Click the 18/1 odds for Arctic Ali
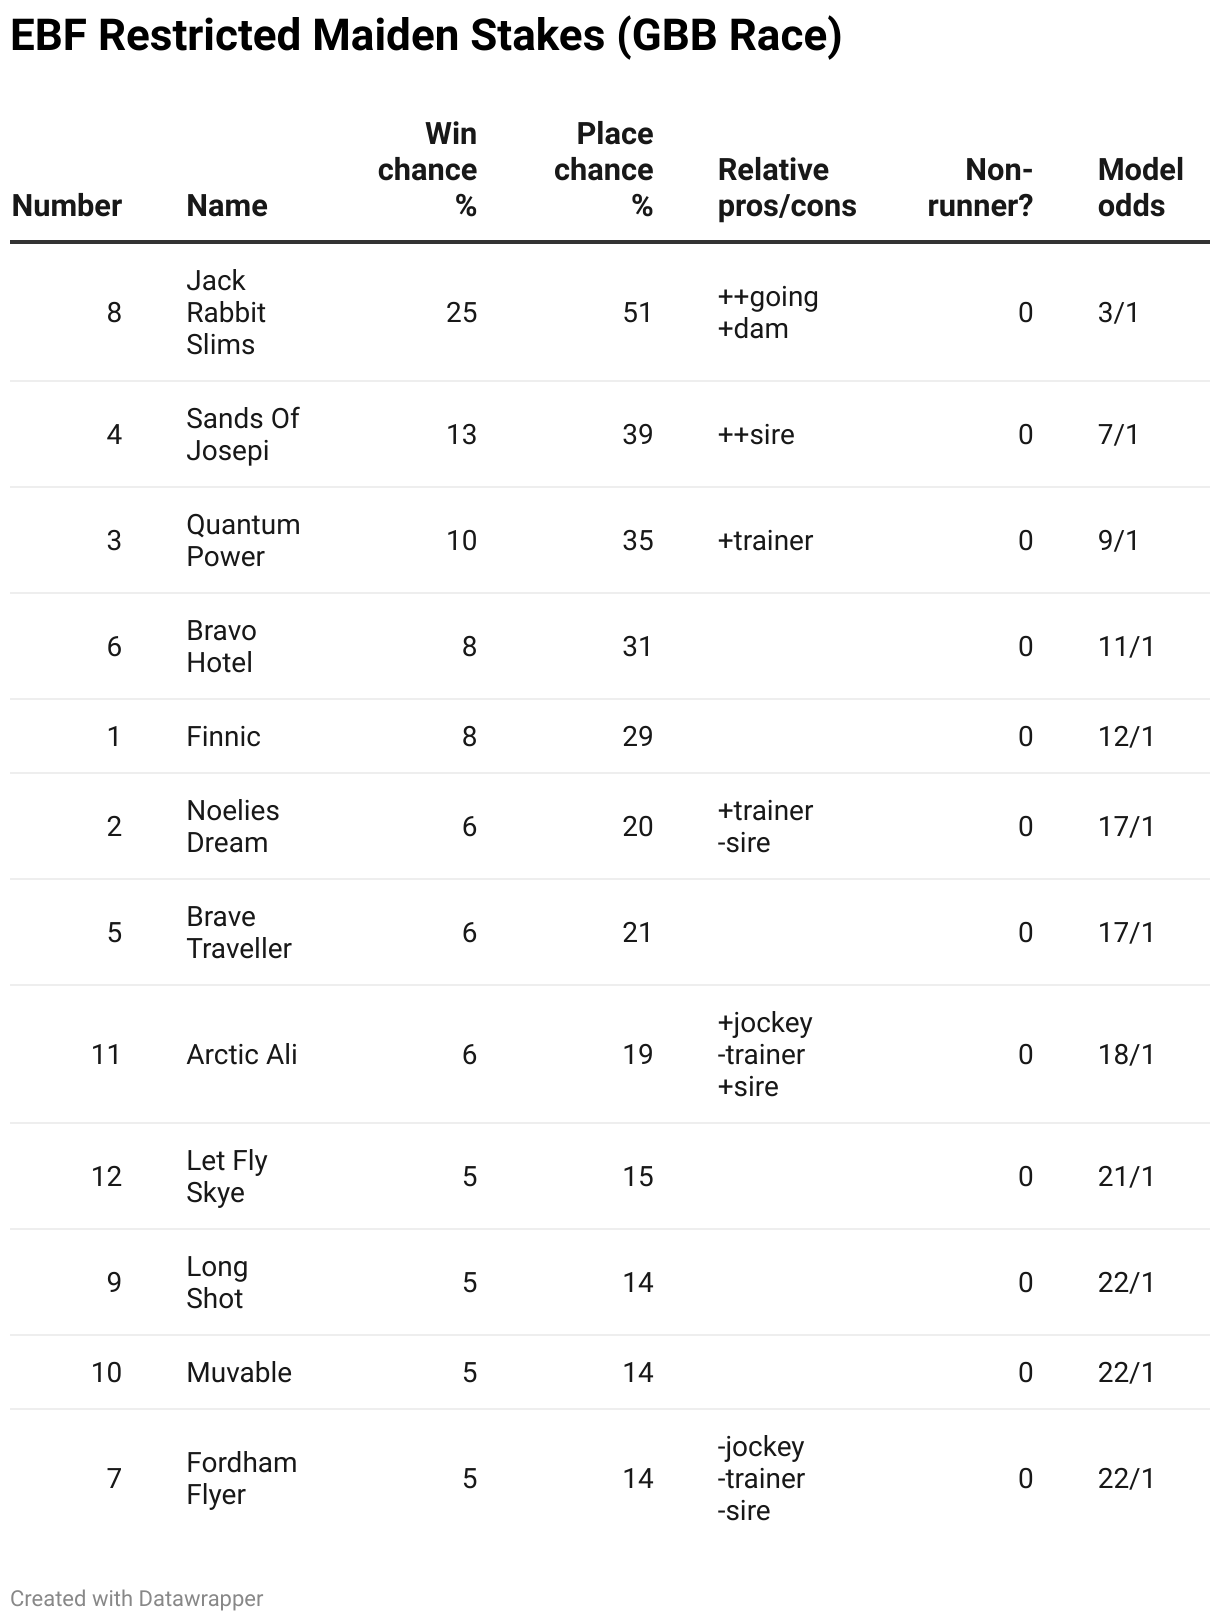The image size is (1220, 1622). 1126,1054
